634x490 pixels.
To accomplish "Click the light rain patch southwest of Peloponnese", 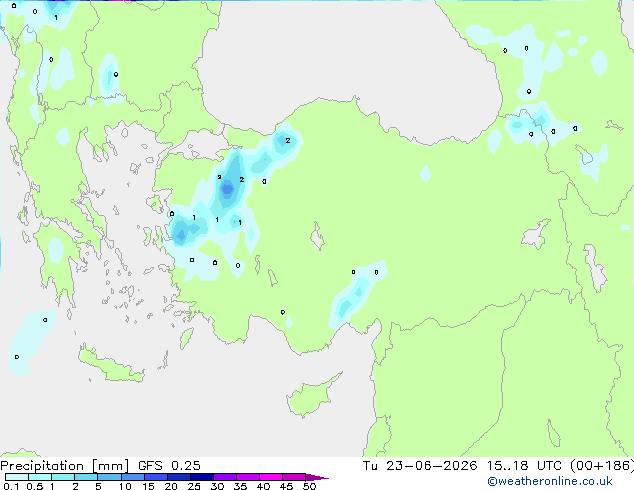I will point(29,342).
